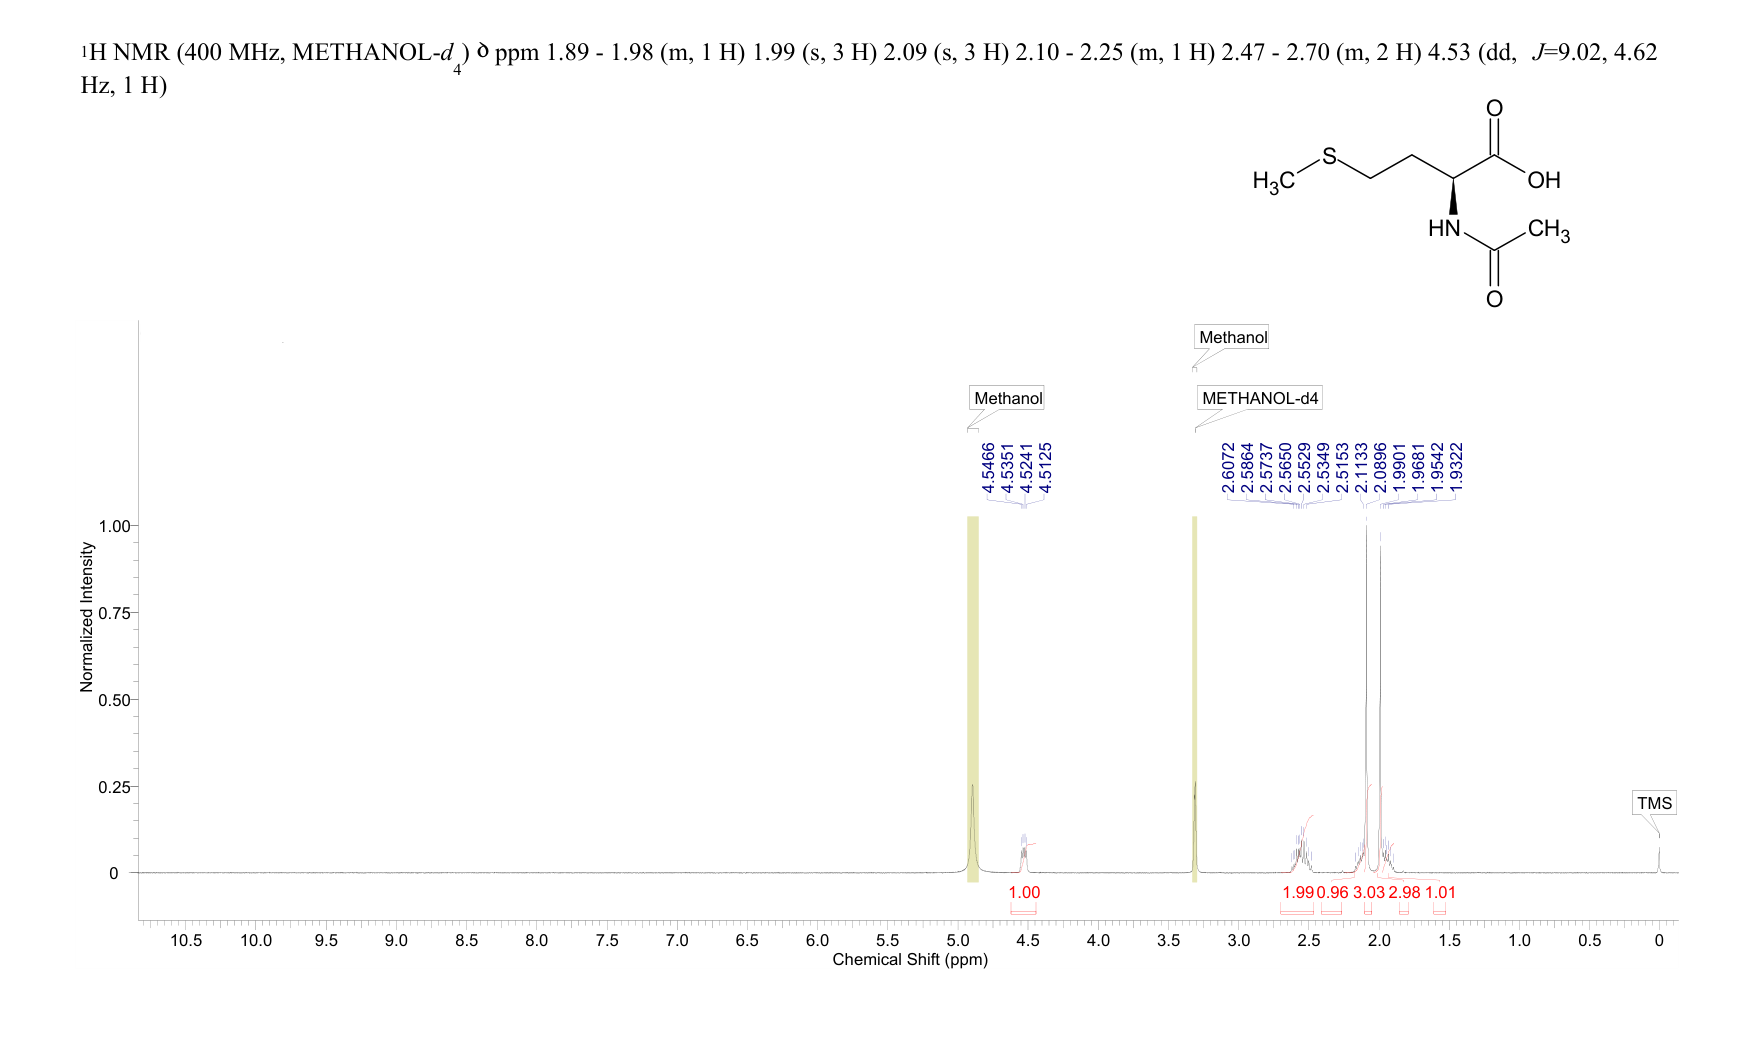Click the integral value 0.96

1333,892
